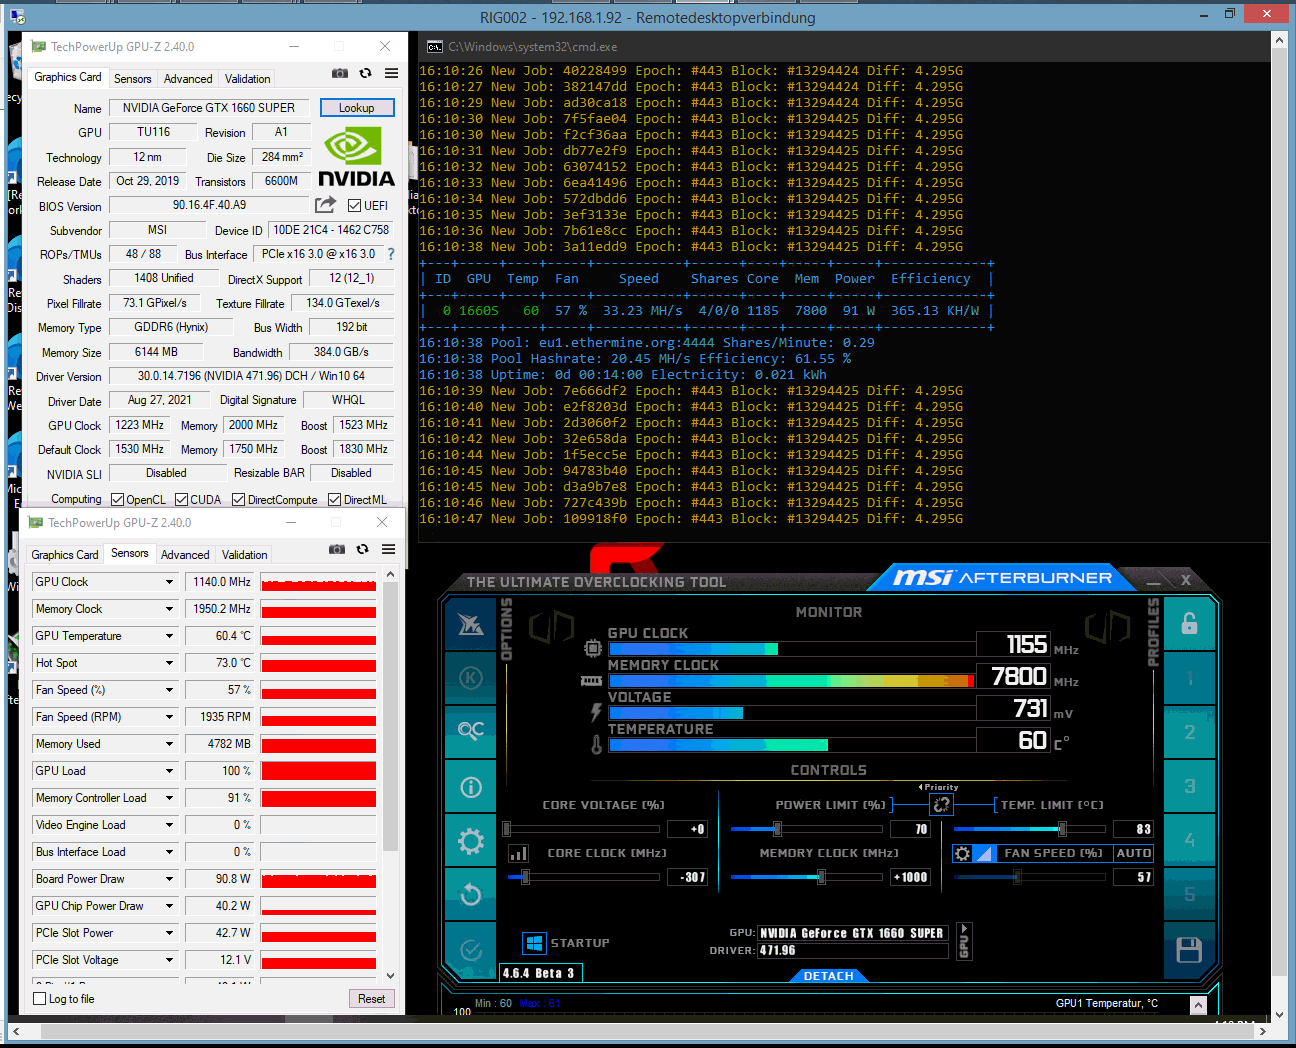The width and height of the screenshot is (1296, 1048).
Task: Select Afterburner profile slot 3
Action: coord(1189,786)
